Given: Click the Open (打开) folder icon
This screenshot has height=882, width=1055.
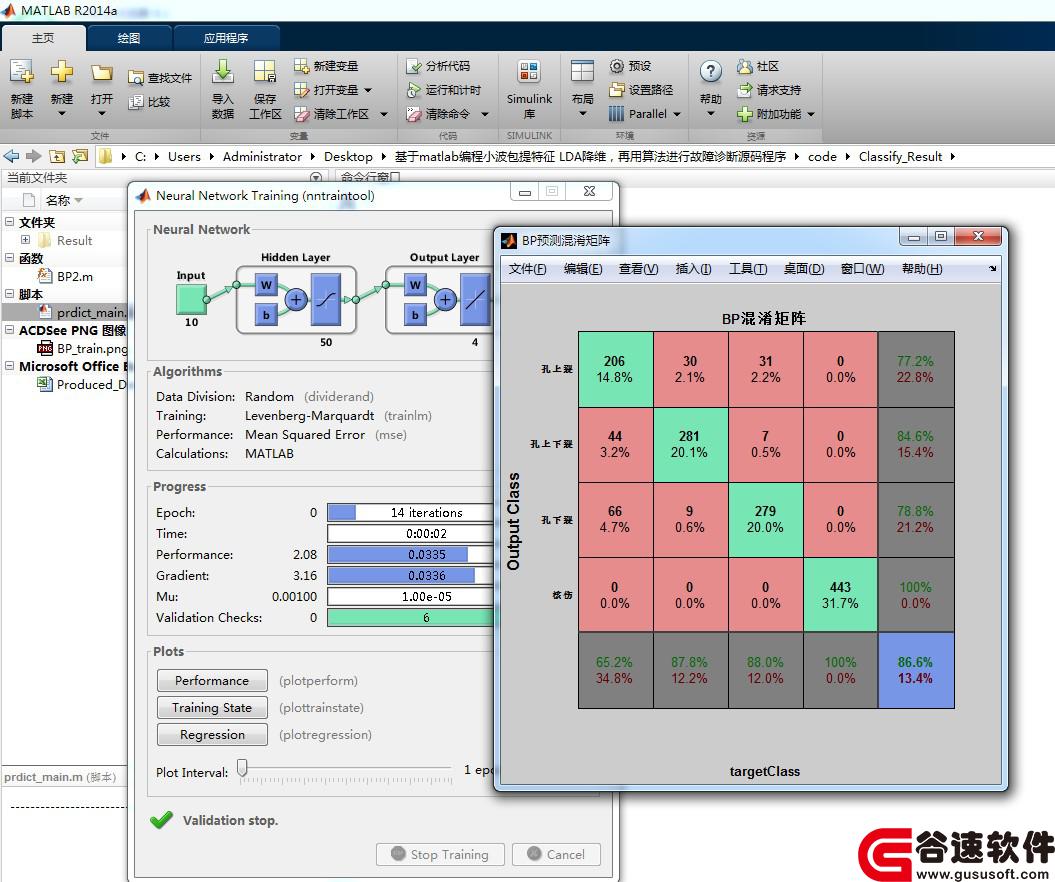Looking at the screenshot, I should (x=102, y=72).
